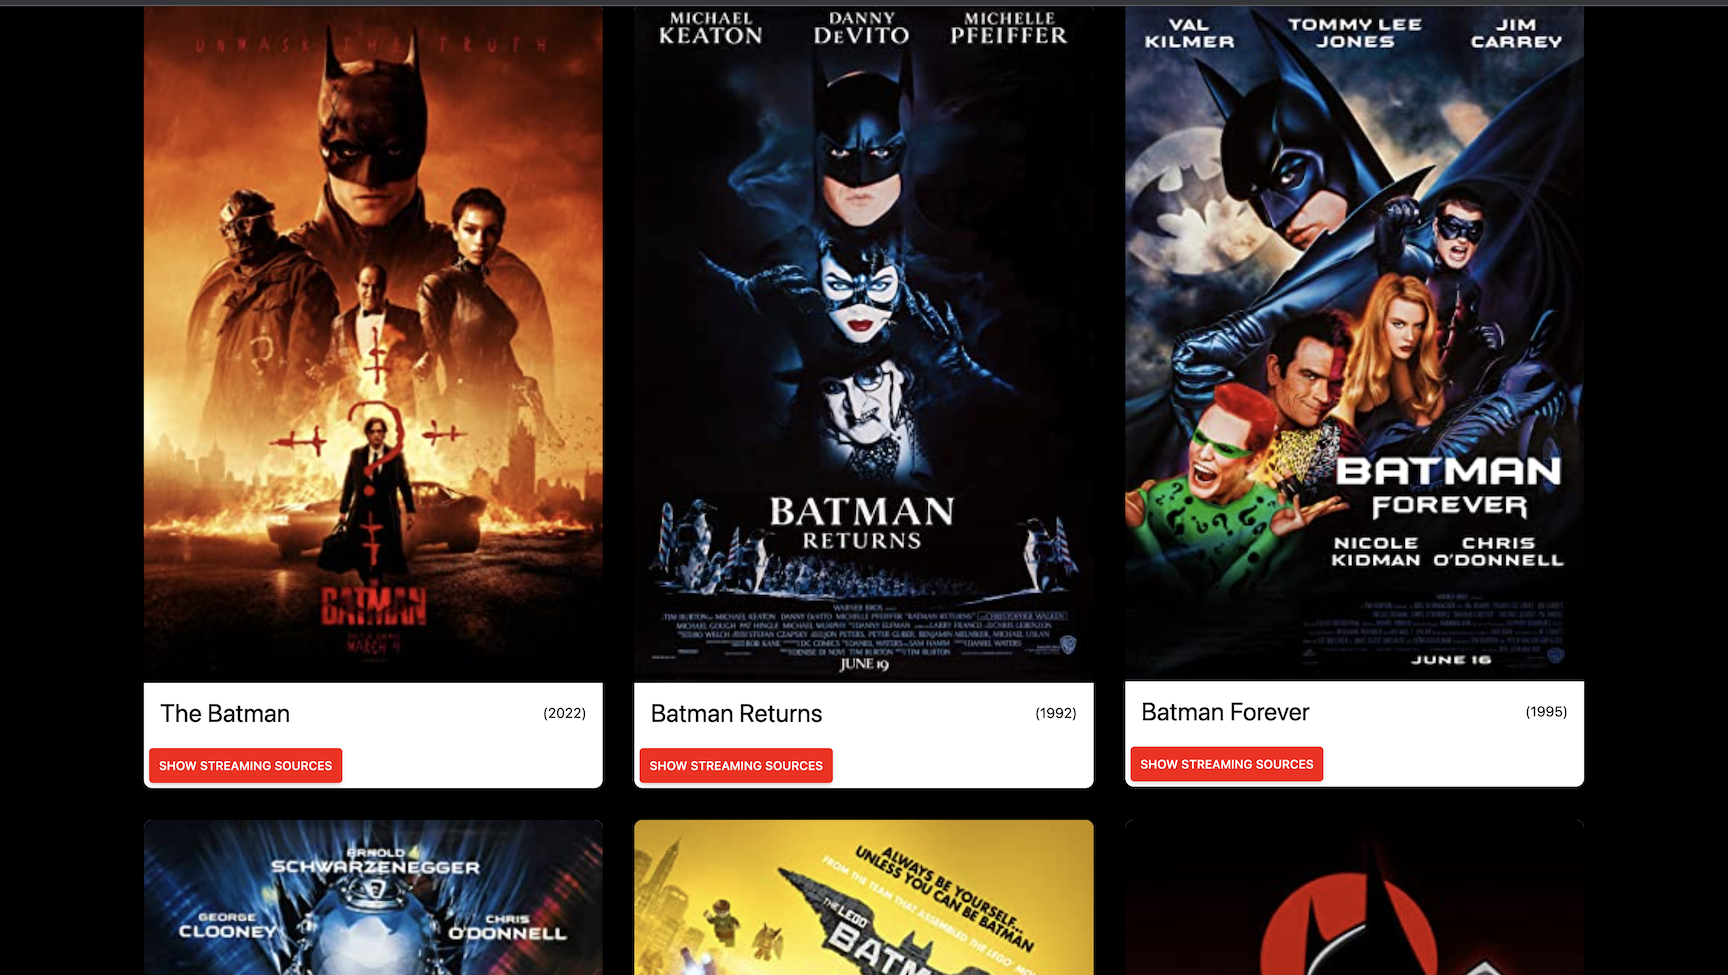Click the Batman Forever logo on poster
The image size is (1728, 975).
tap(1448, 486)
